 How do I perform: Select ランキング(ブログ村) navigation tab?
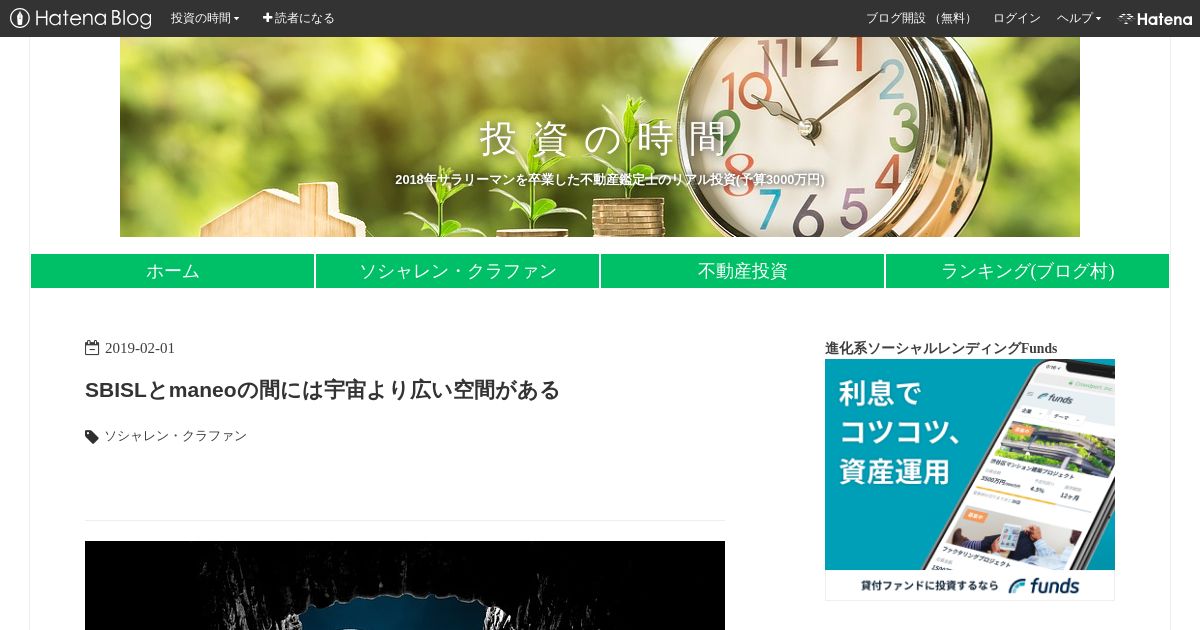[1027, 271]
